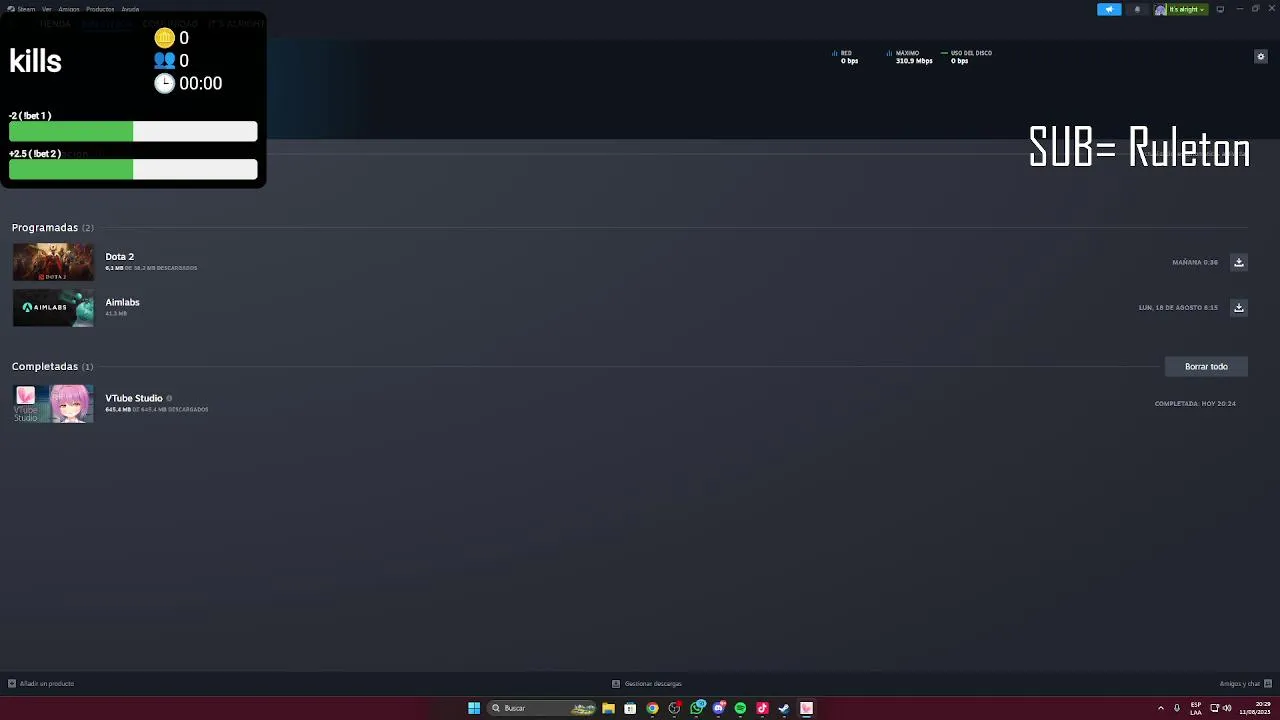Click "COMPLETADA: HOY 20:24" status text

[1195, 403]
